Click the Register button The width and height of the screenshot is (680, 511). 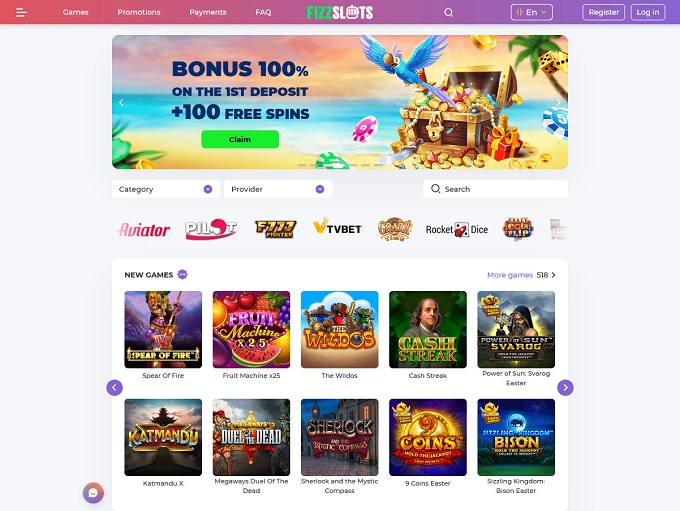(603, 13)
